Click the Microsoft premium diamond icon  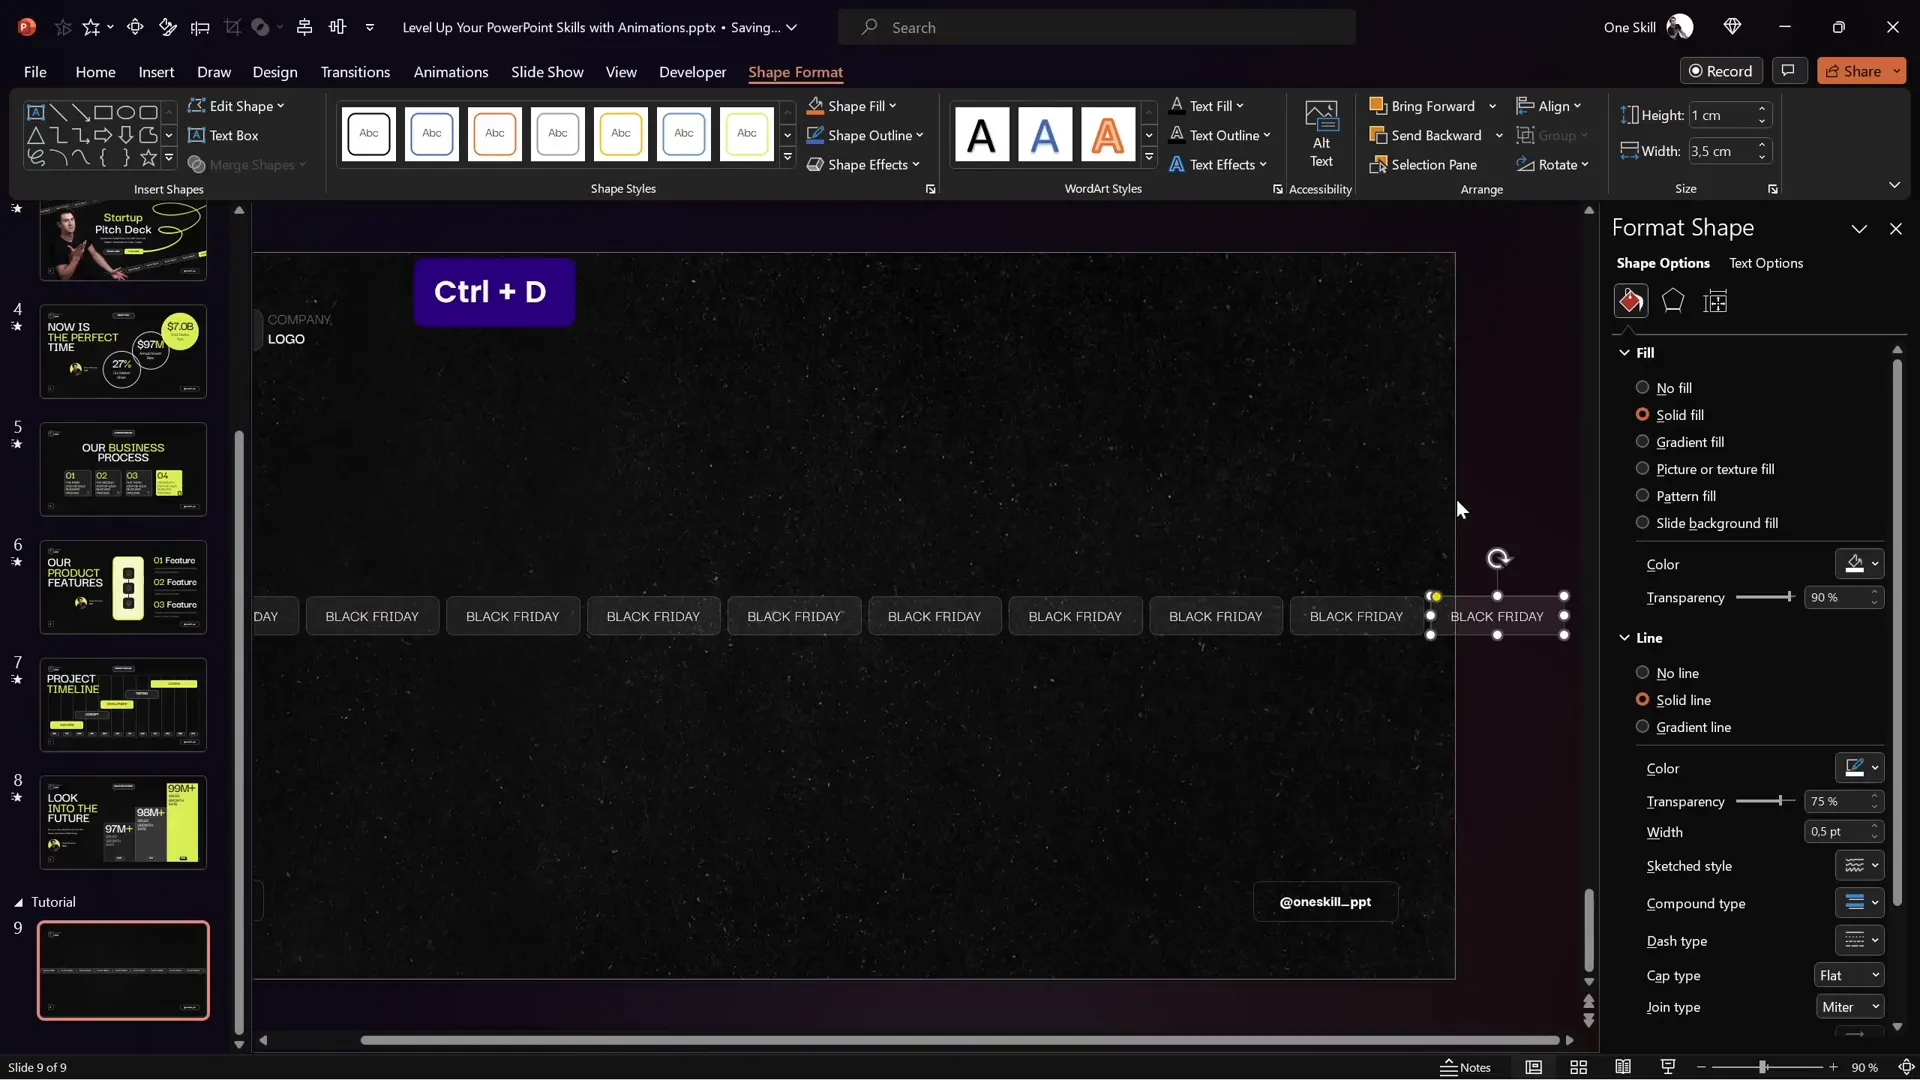point(1733,27)
